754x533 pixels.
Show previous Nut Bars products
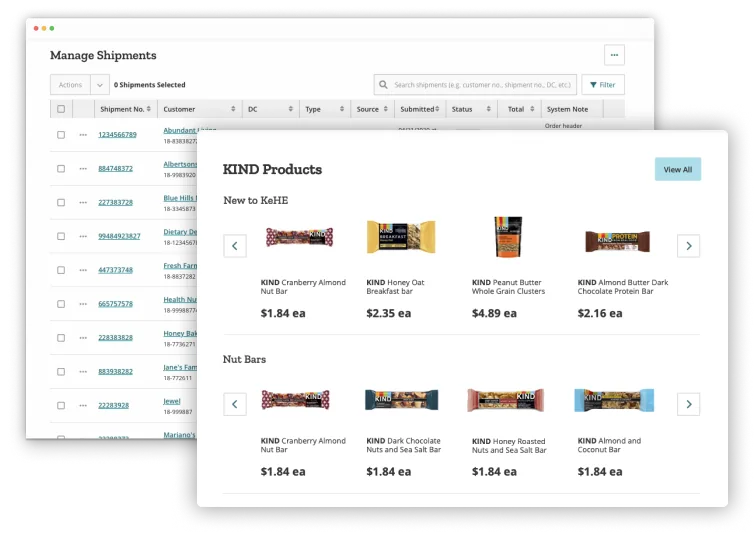point(235,404)
